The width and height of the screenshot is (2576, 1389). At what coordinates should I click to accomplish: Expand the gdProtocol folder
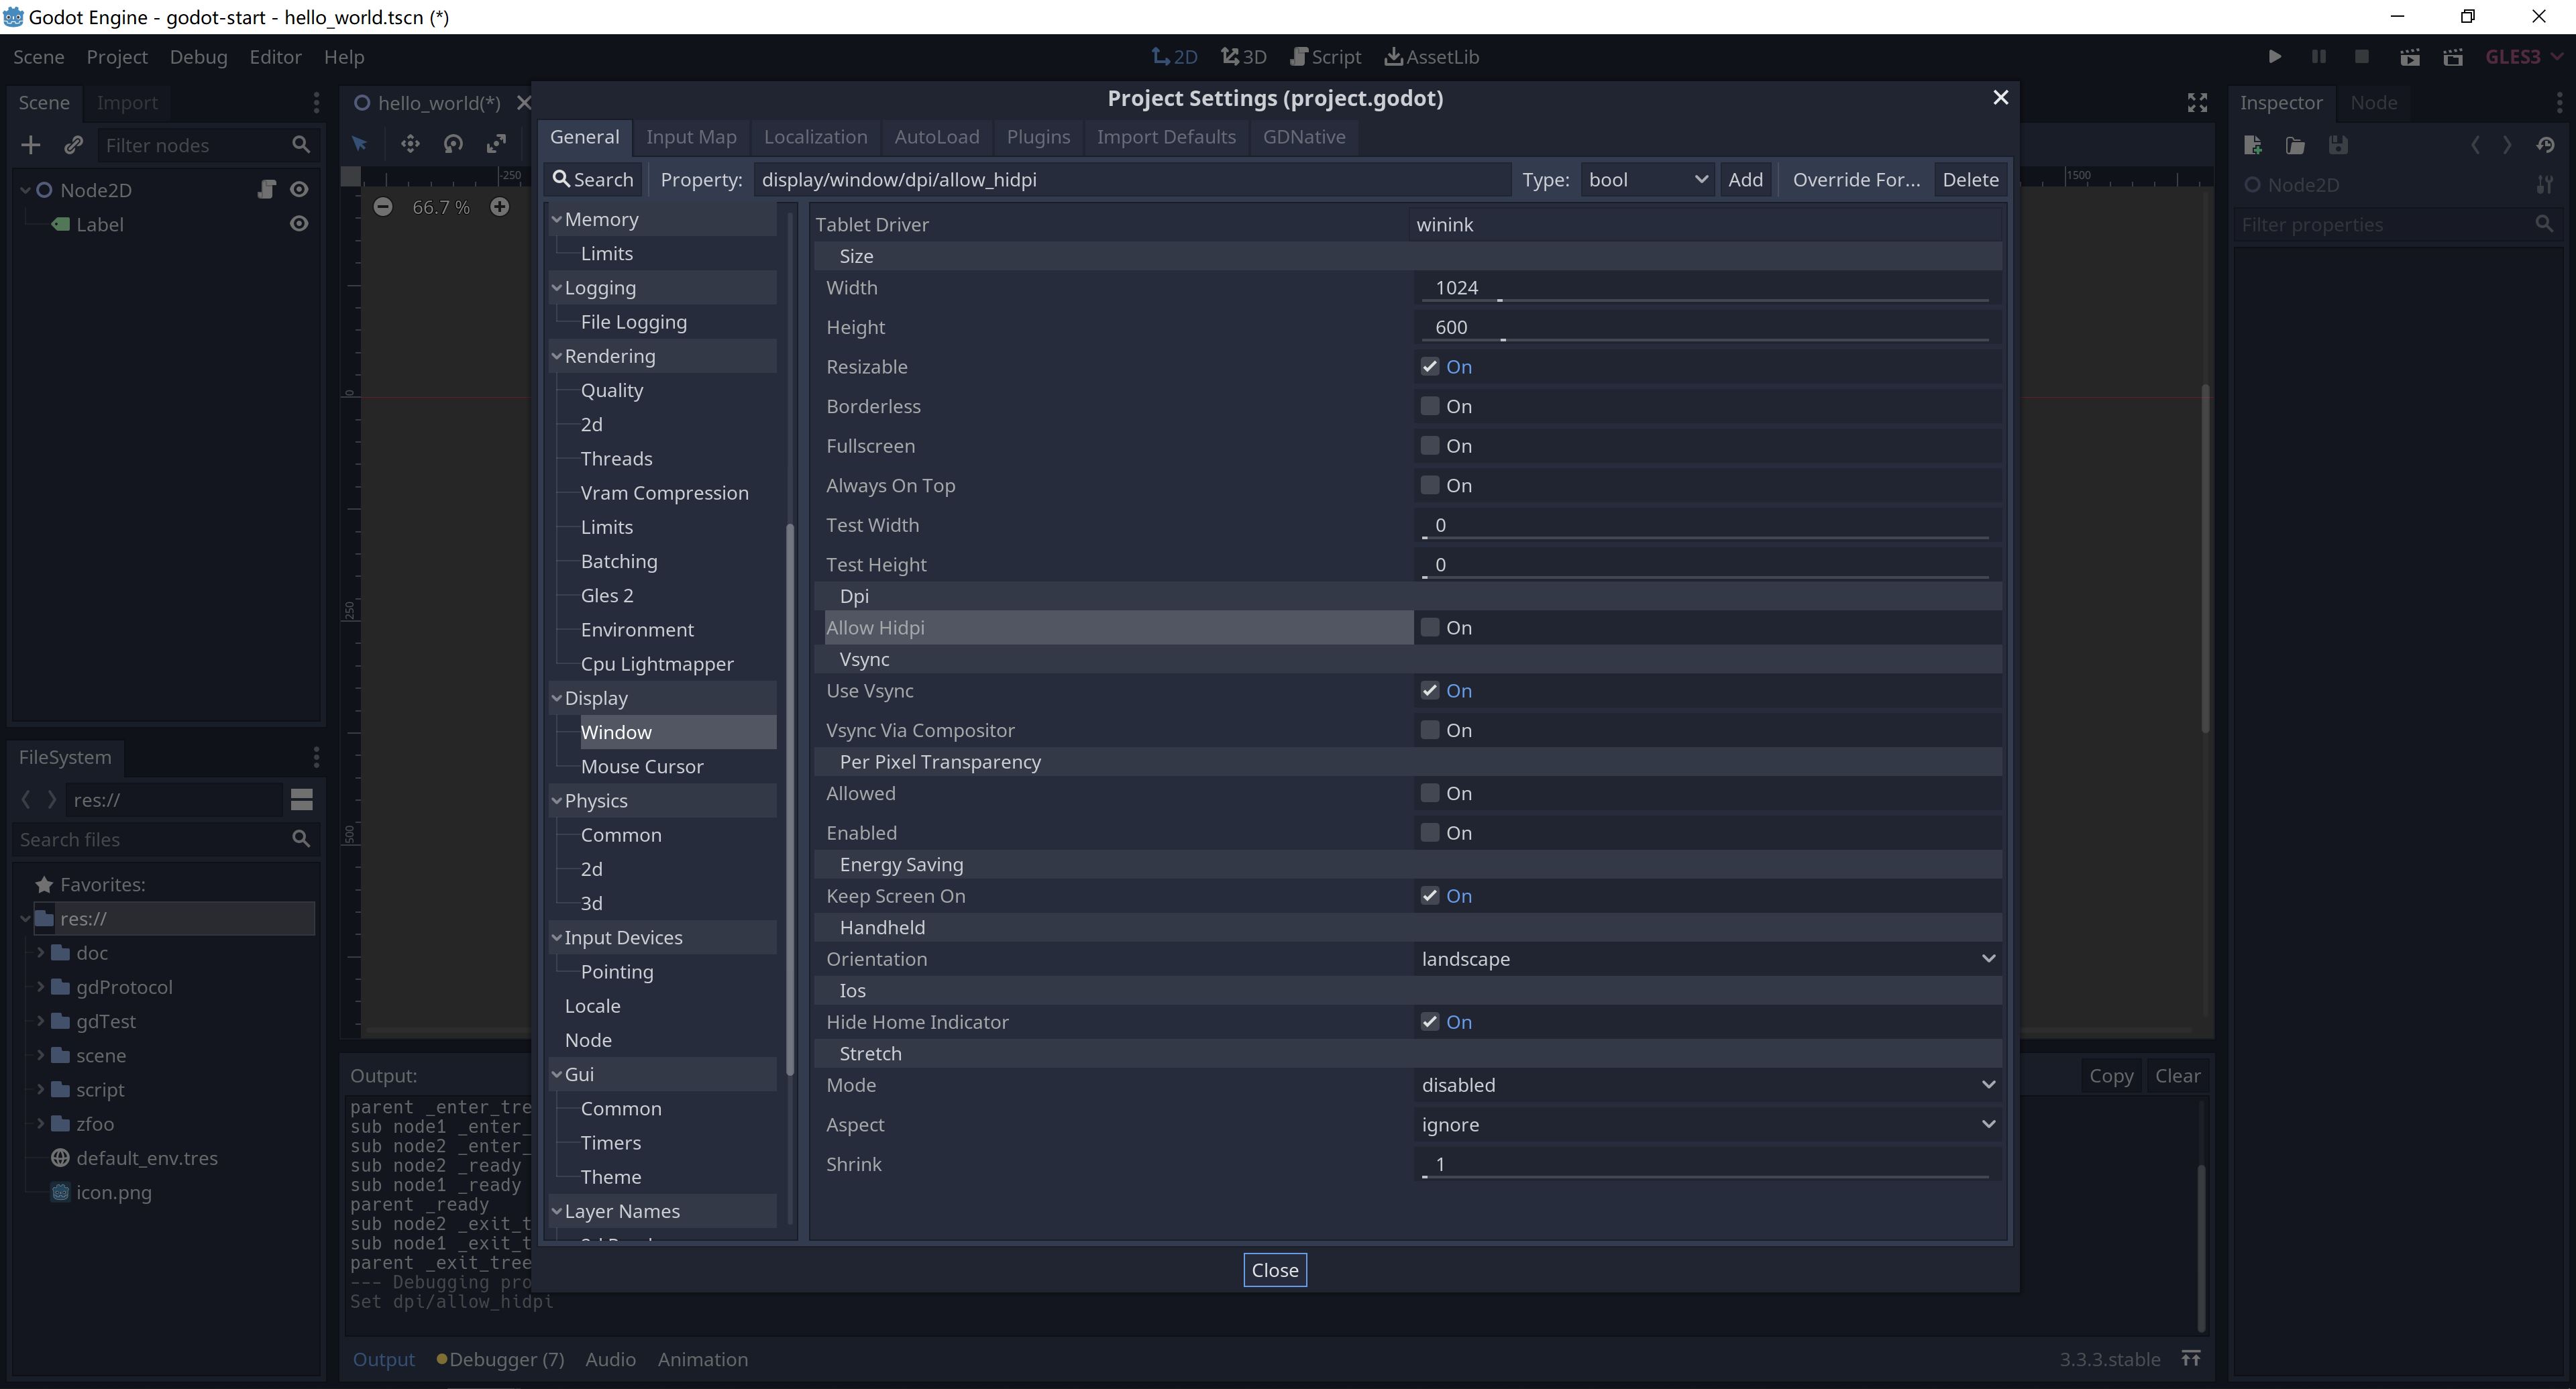40,987
